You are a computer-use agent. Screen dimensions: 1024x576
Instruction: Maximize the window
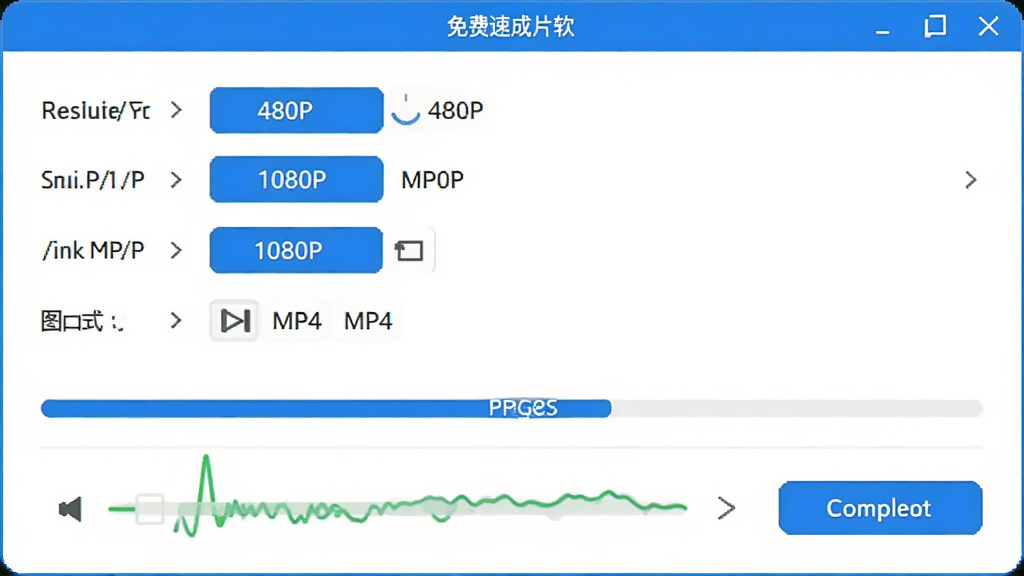(x=935, y=26)
